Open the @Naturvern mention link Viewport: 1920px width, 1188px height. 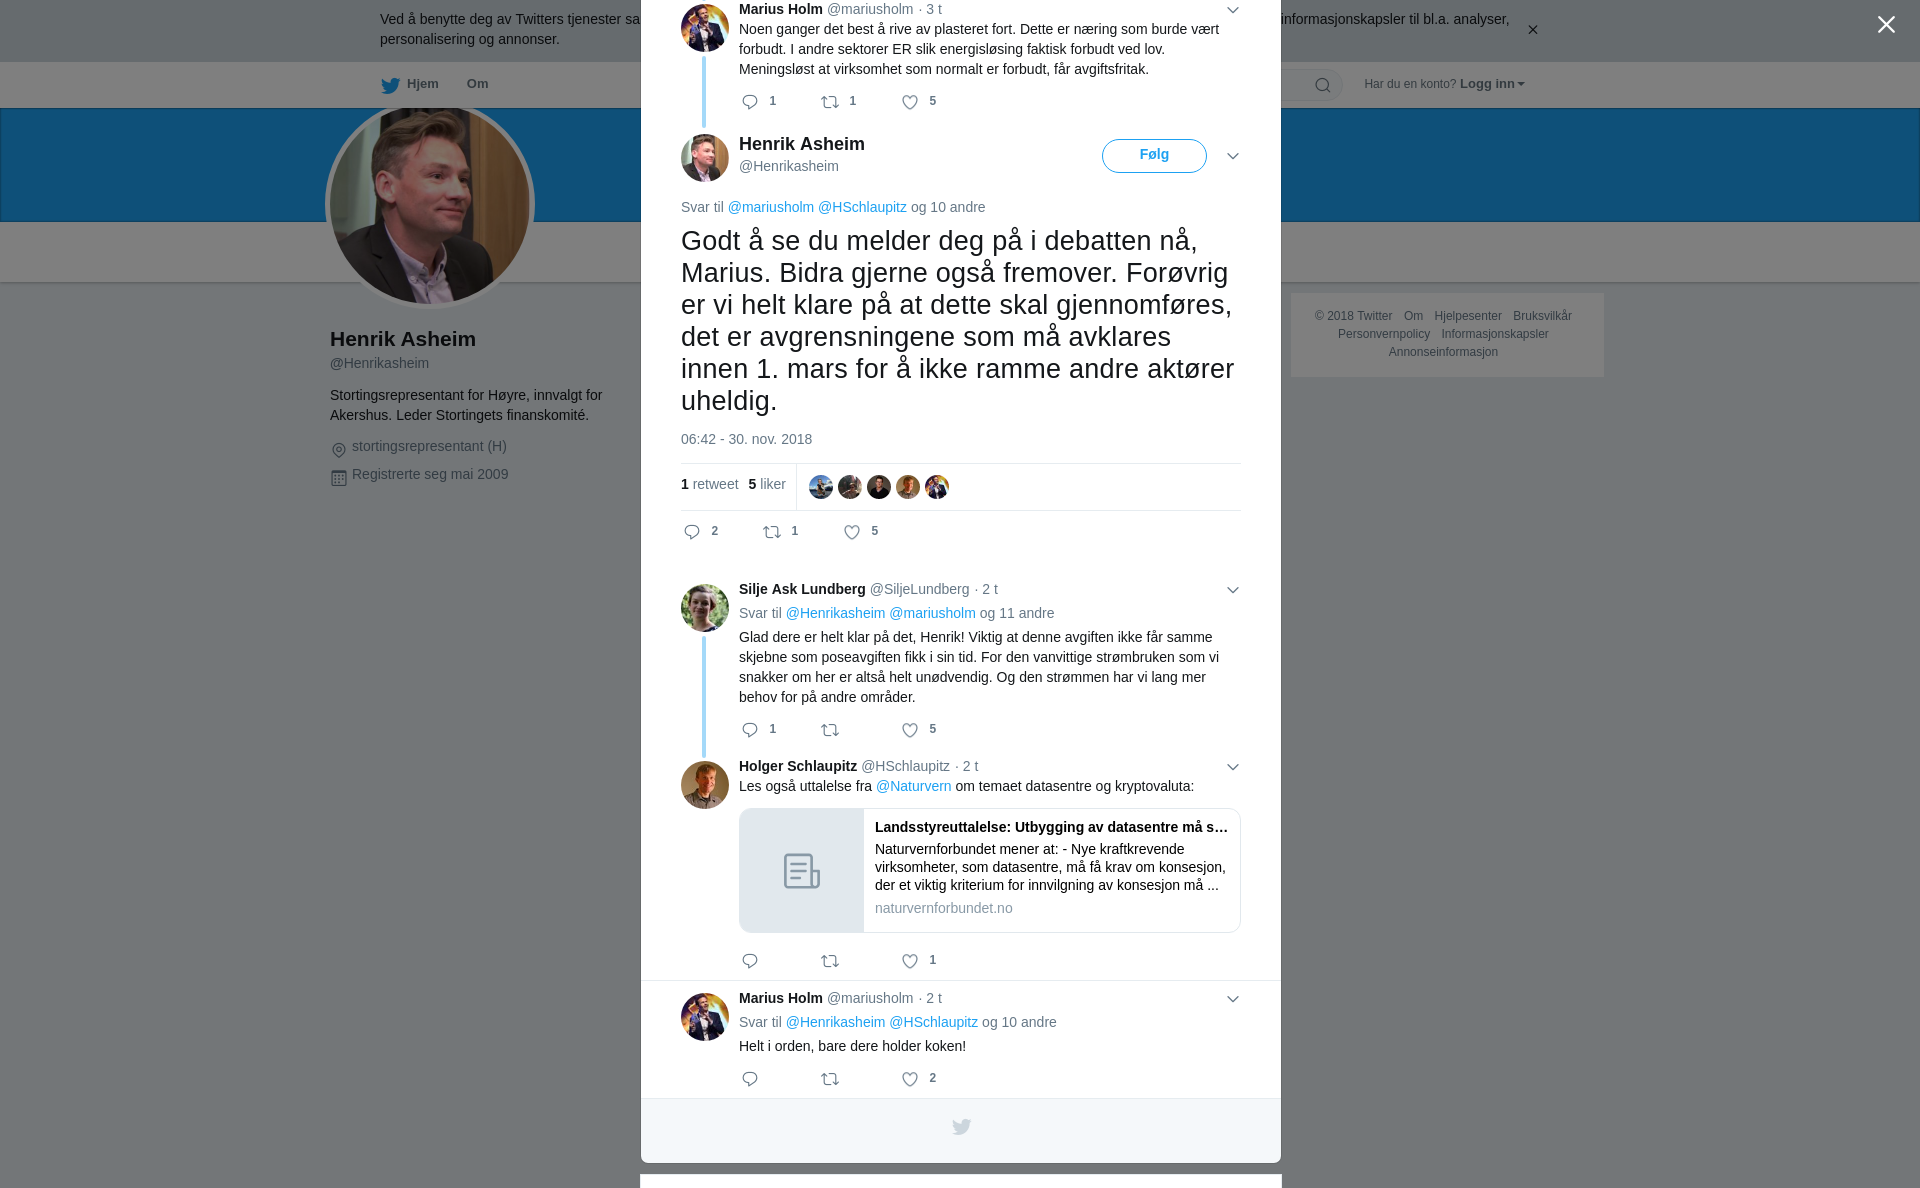(914, 786)
